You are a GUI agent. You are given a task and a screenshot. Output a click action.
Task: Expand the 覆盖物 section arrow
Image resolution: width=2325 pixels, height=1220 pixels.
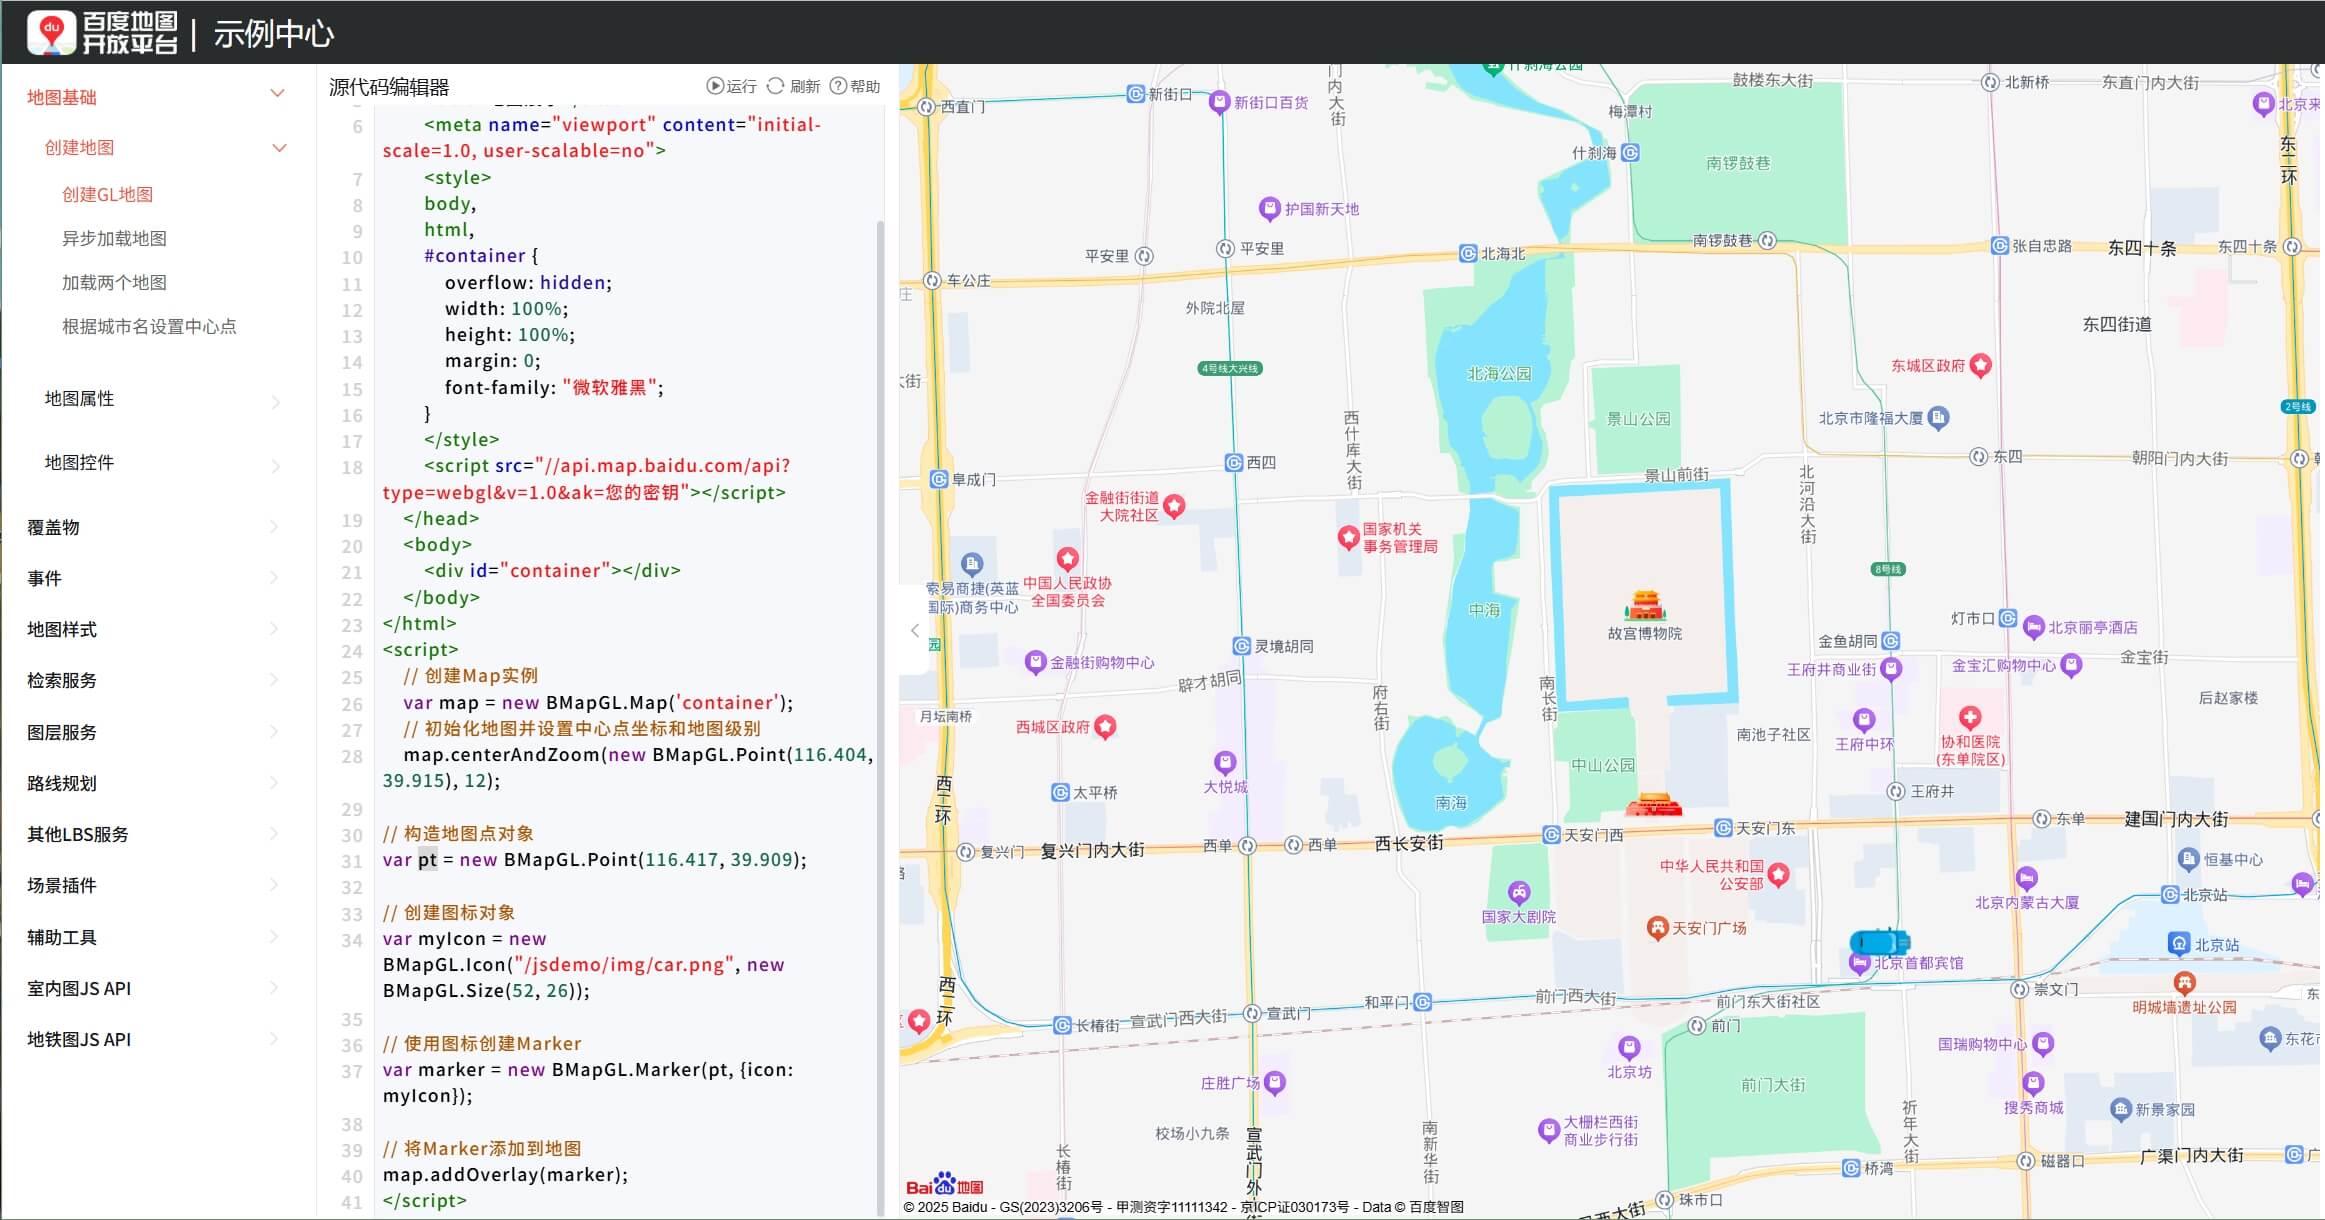tap(274, 526)
